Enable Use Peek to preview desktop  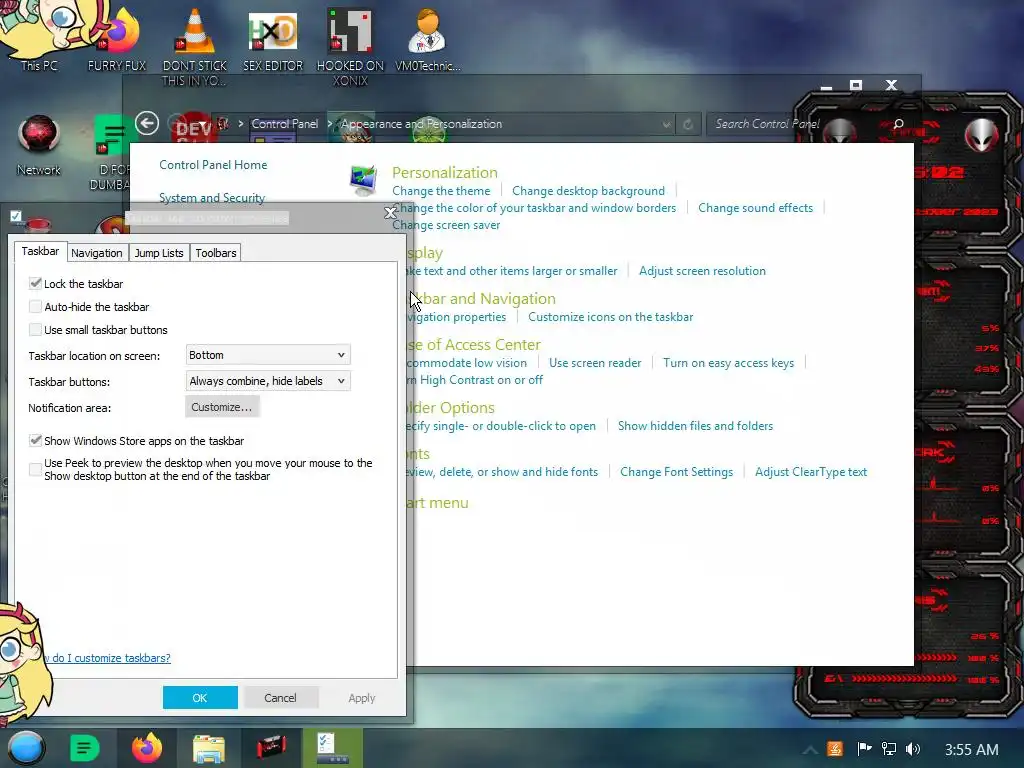pyautogui.click(x=35, y=469)
